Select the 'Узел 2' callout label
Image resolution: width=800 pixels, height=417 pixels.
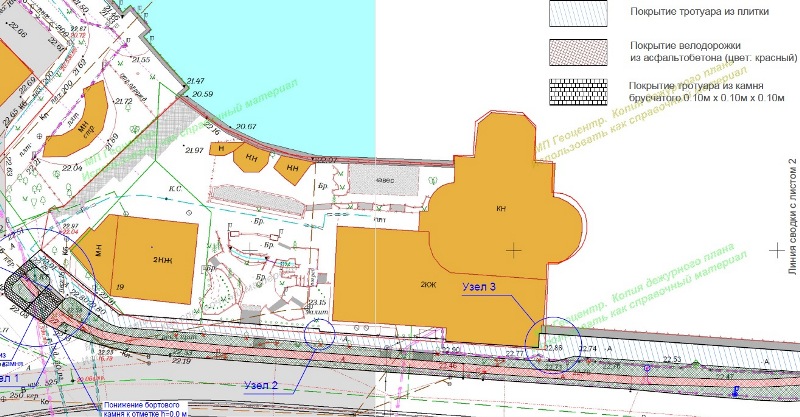coord(262,384)
